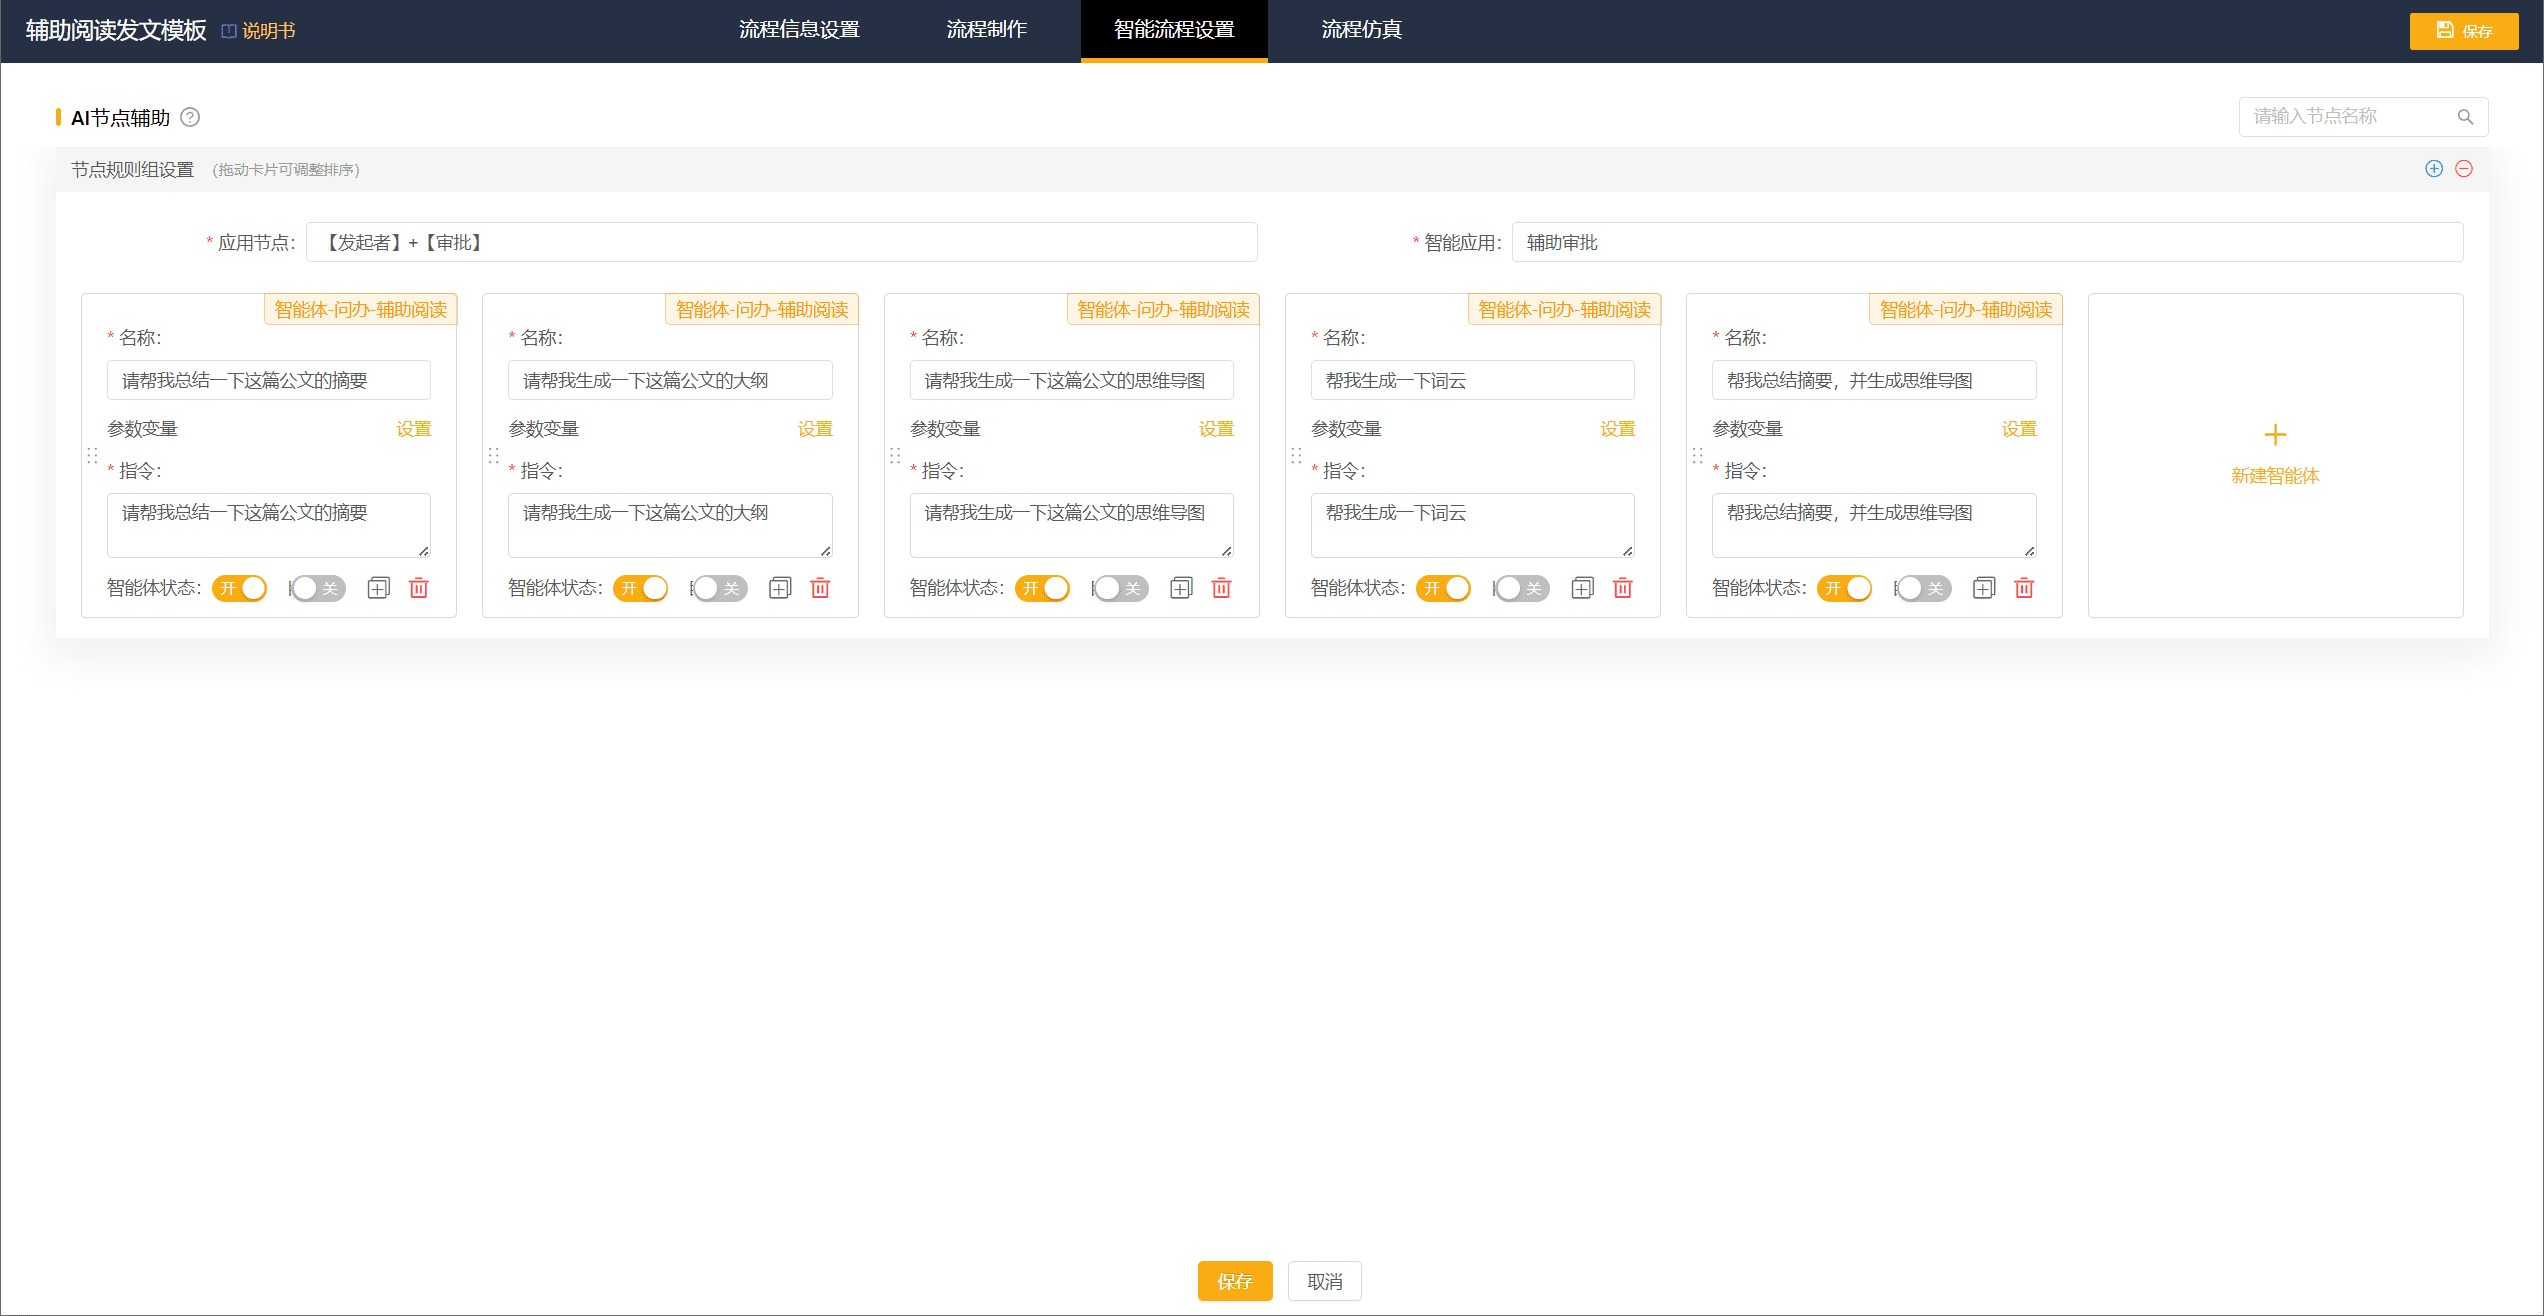2544x1316 pixels.
Task: Switch to the 流程制作 tab
Action: pyautogui.click(x=987, y=30)
